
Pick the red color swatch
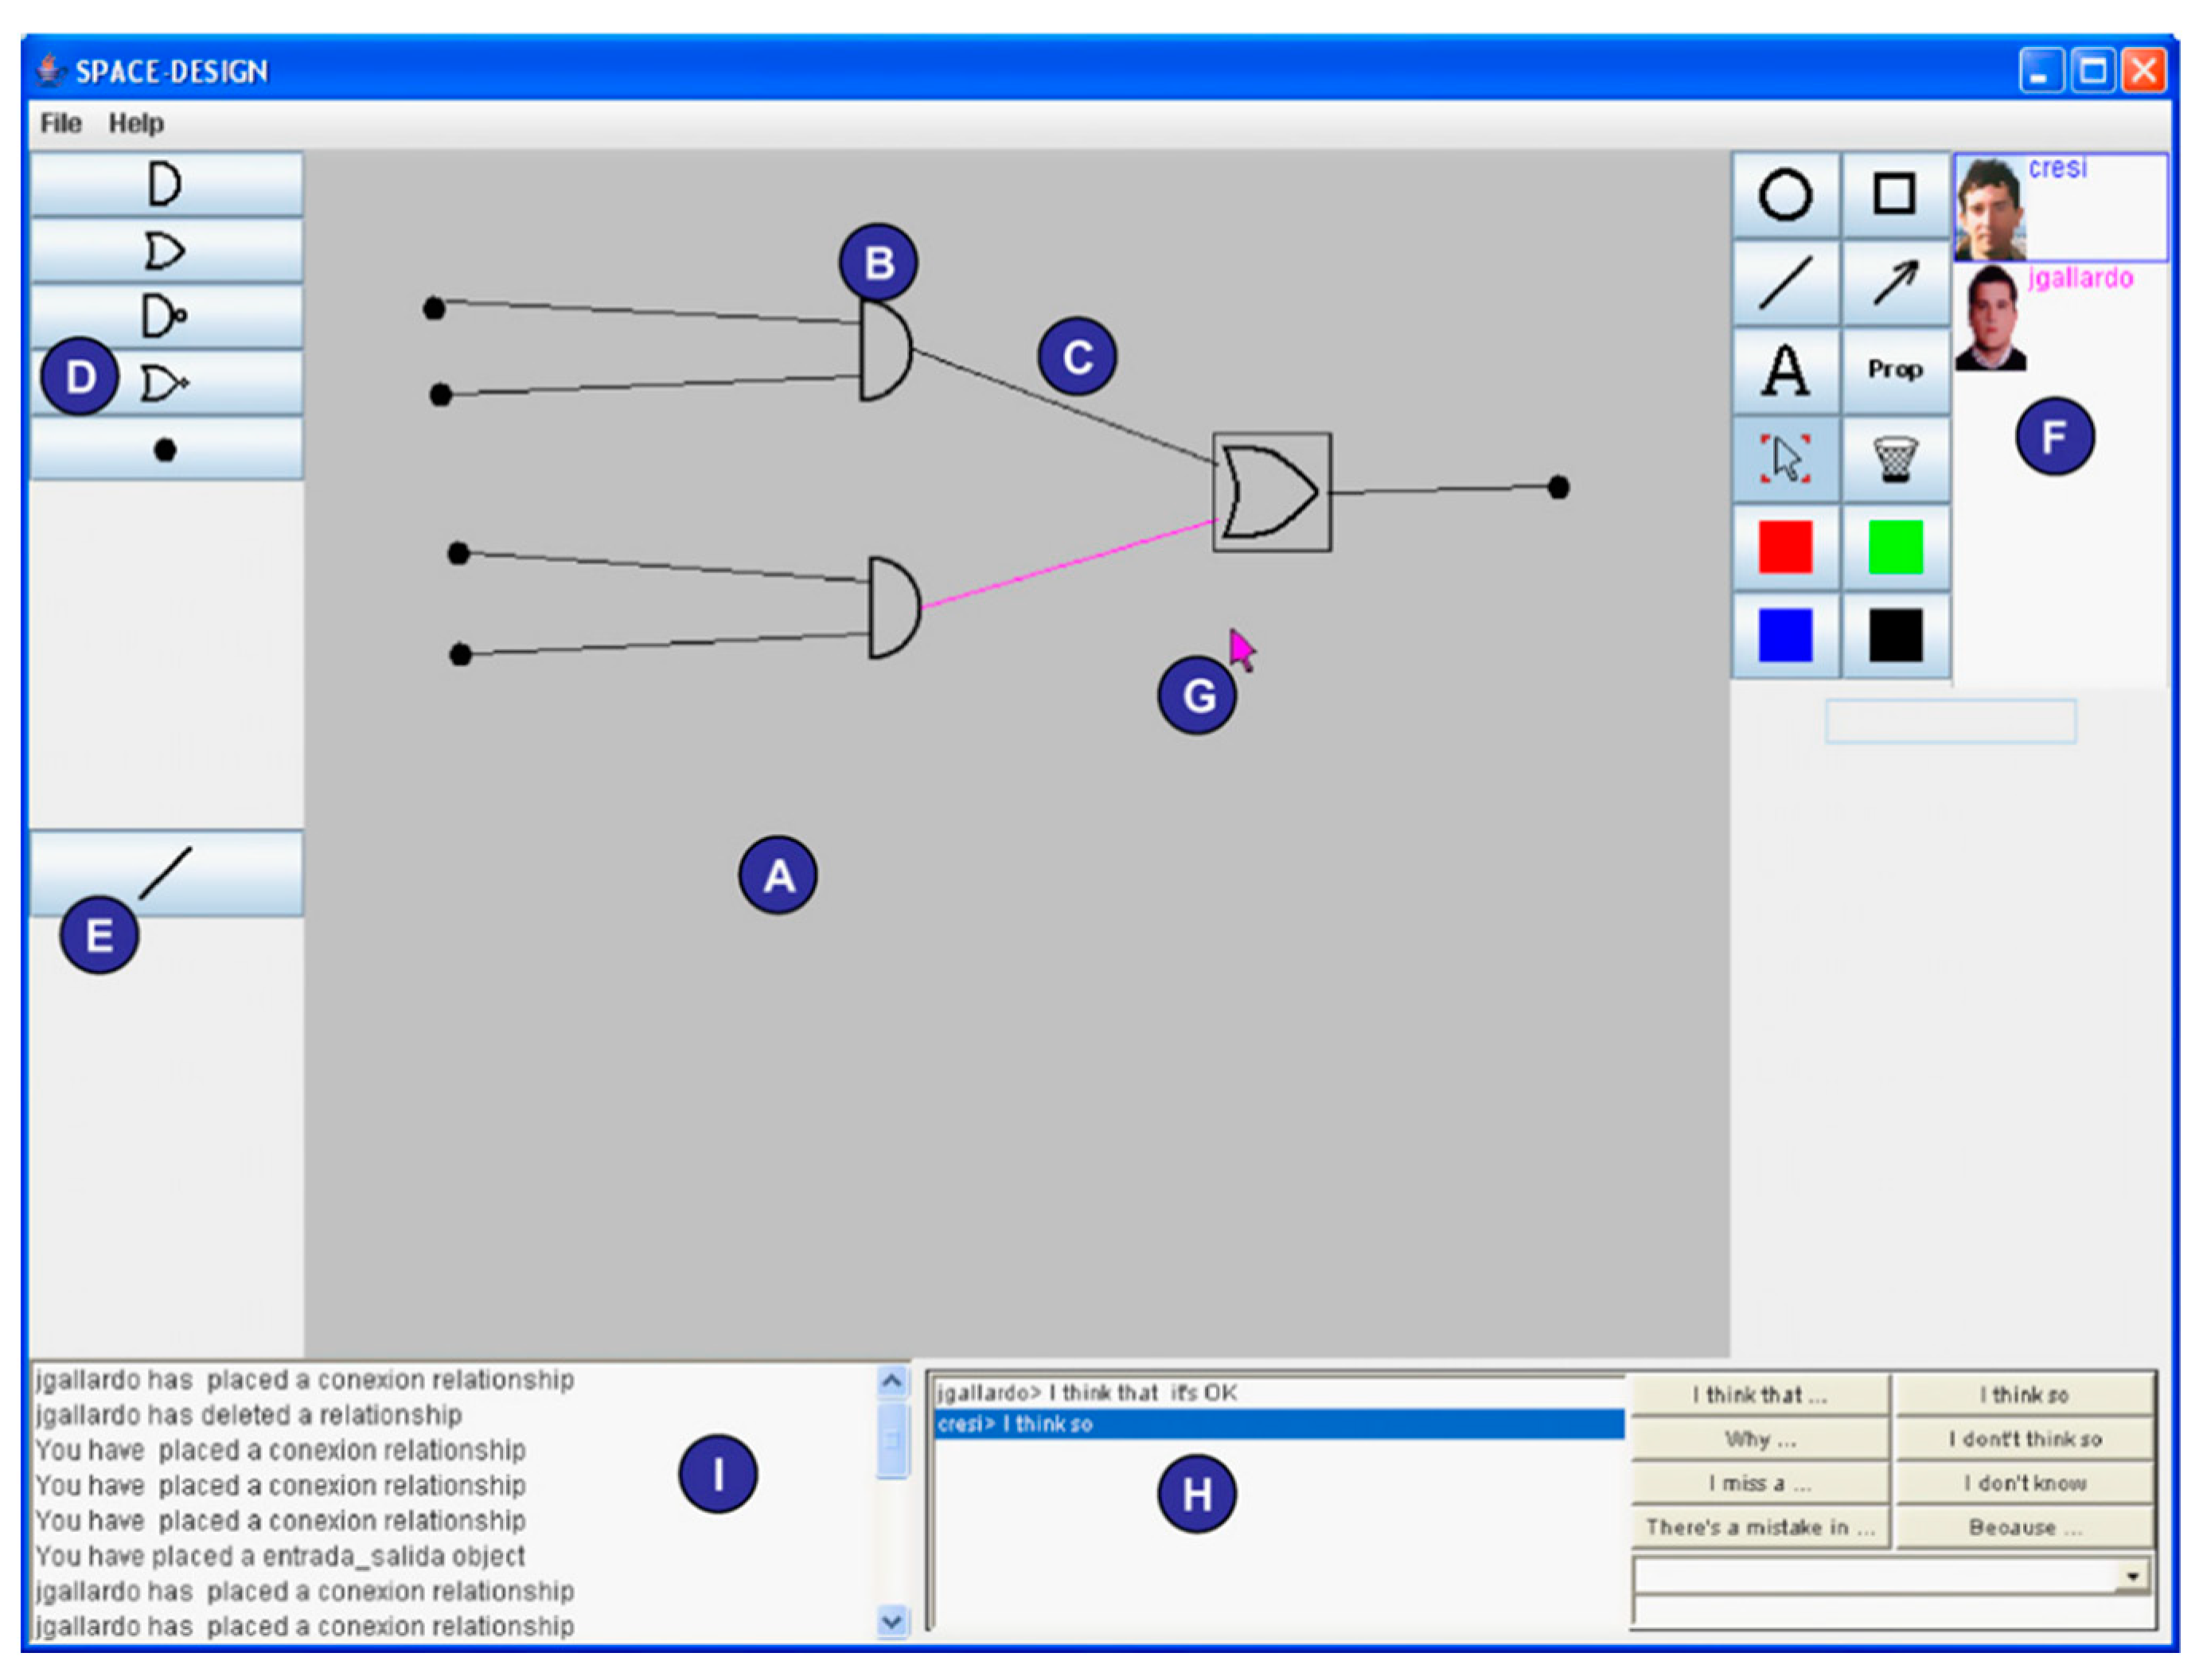[x=1784, y=547]
